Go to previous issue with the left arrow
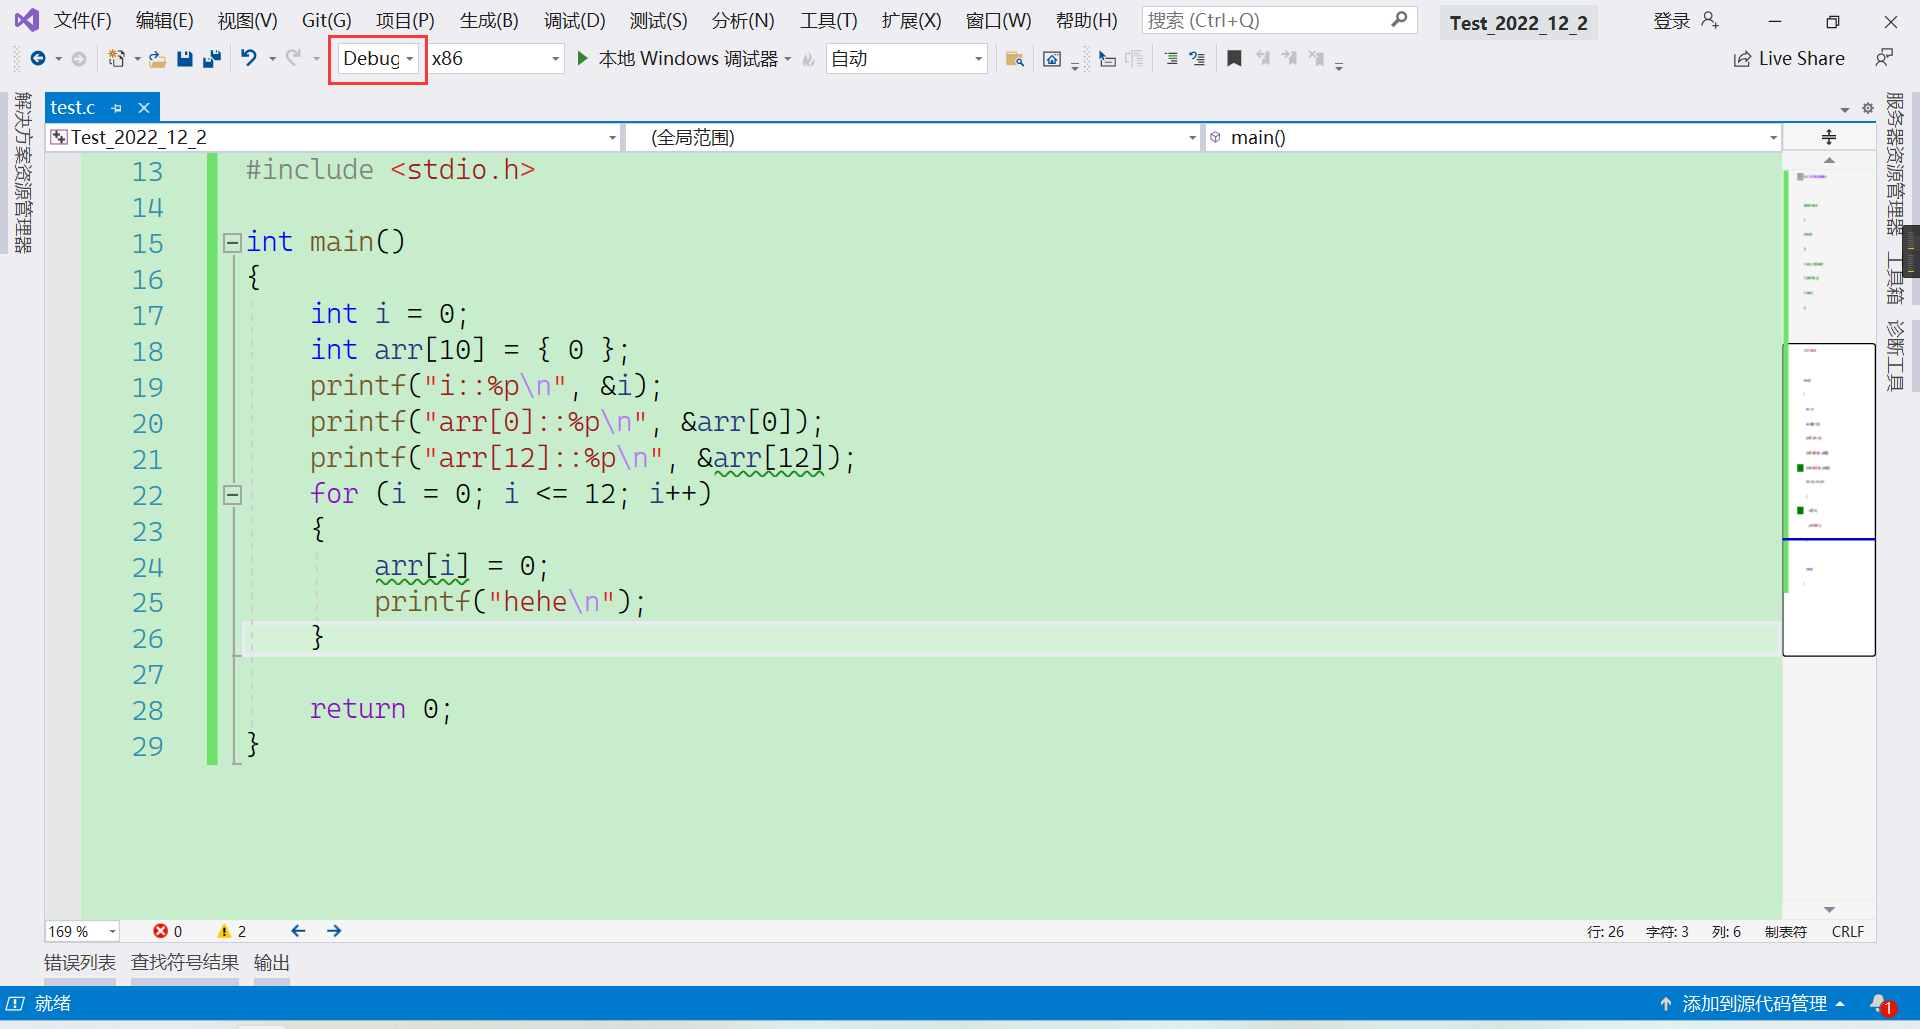 [298, 931]
